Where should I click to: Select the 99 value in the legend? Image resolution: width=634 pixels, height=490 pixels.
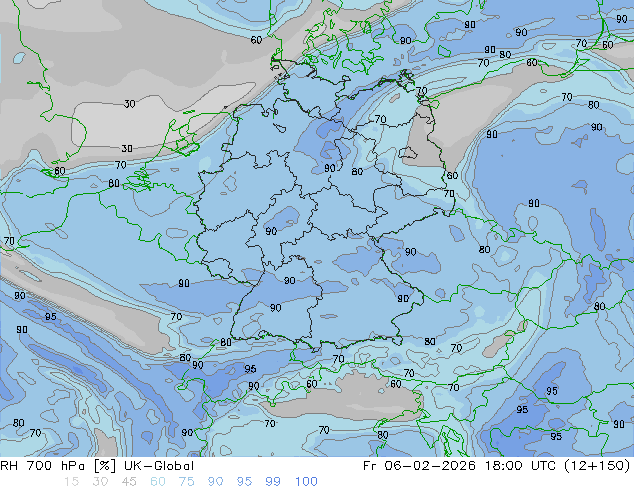click(273, 482)
